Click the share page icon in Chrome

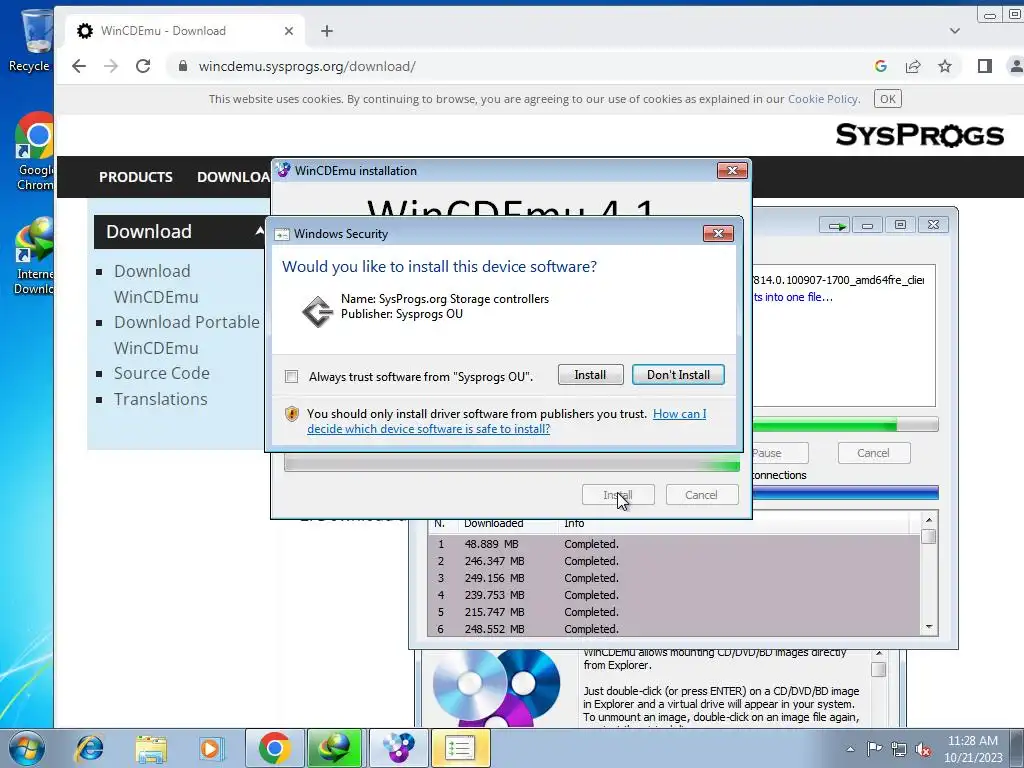[912, 66]
